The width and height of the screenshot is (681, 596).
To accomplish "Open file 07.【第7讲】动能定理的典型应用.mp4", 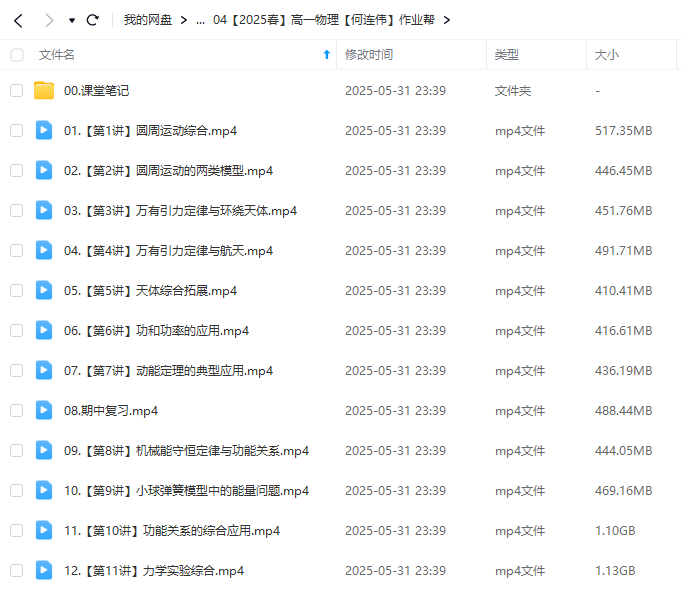I will (168, 371).
